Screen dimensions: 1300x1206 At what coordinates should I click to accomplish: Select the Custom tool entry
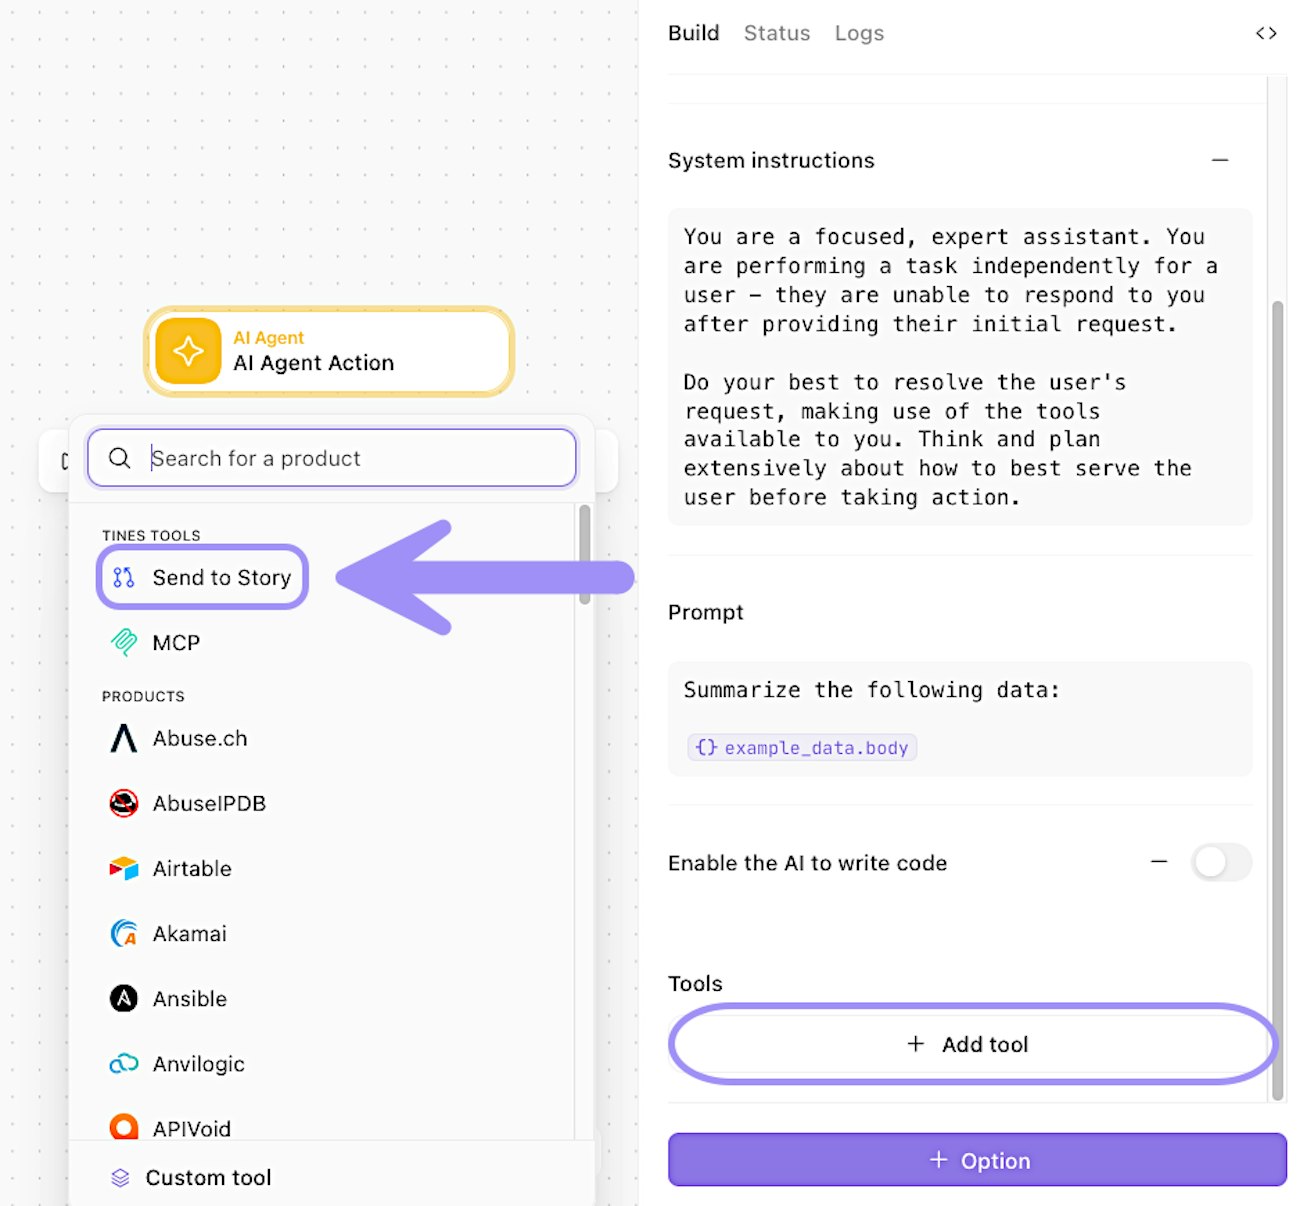208,1177
